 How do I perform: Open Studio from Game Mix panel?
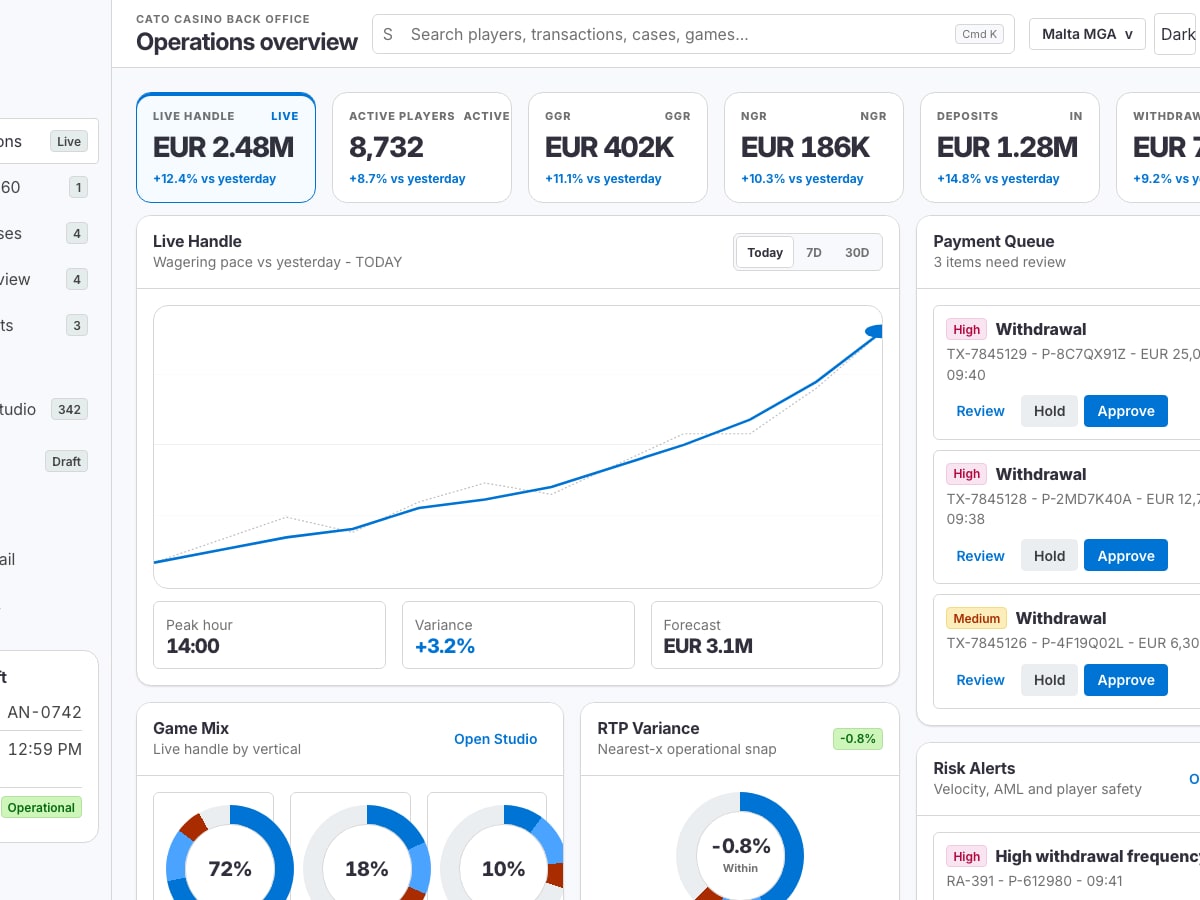[x=496, y=739]
